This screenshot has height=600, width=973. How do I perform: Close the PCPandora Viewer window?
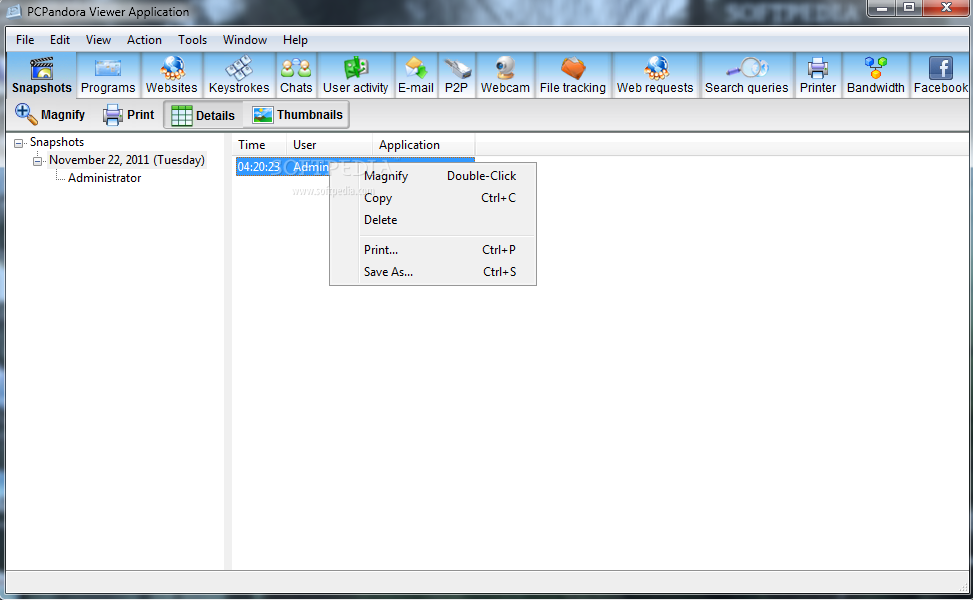pyautogui.click(x=946, y=8)
